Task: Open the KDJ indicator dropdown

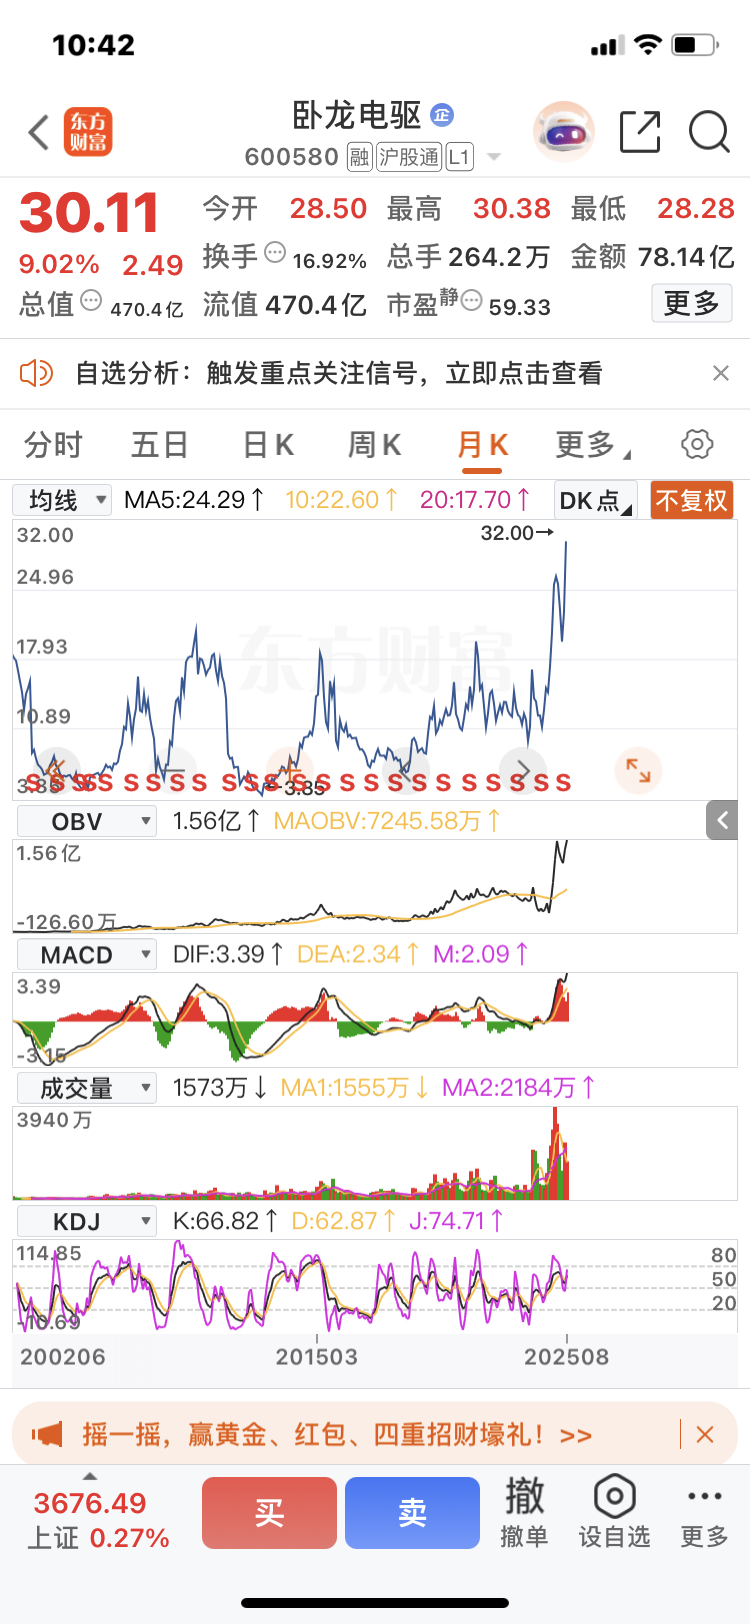Action: point(87,1221)
